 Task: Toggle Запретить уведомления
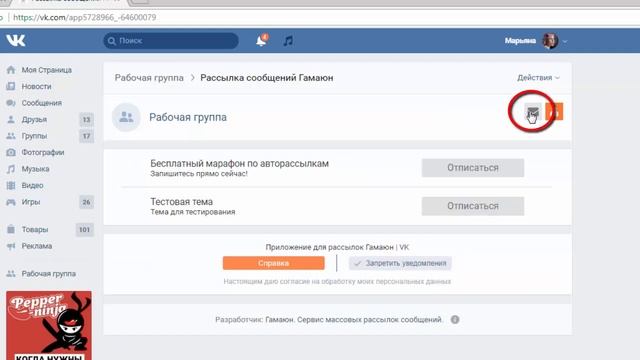coord(400,263)
